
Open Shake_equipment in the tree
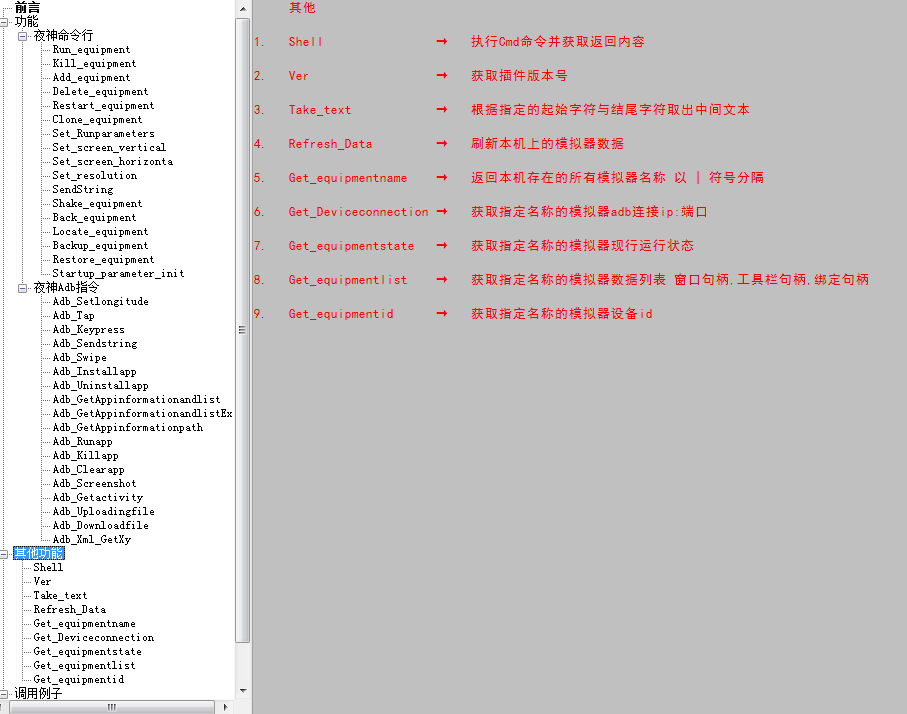click(97, 204)
